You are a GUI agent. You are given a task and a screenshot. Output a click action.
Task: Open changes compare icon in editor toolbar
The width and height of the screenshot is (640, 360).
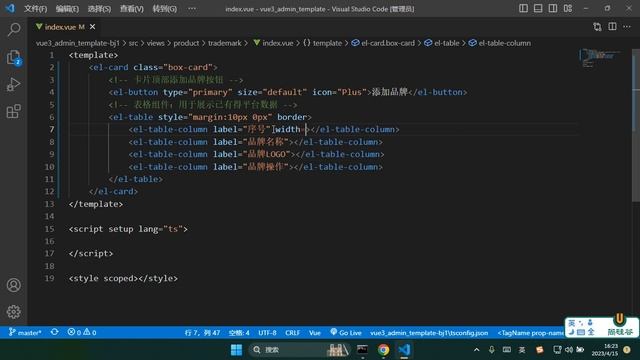pos(597,27)
